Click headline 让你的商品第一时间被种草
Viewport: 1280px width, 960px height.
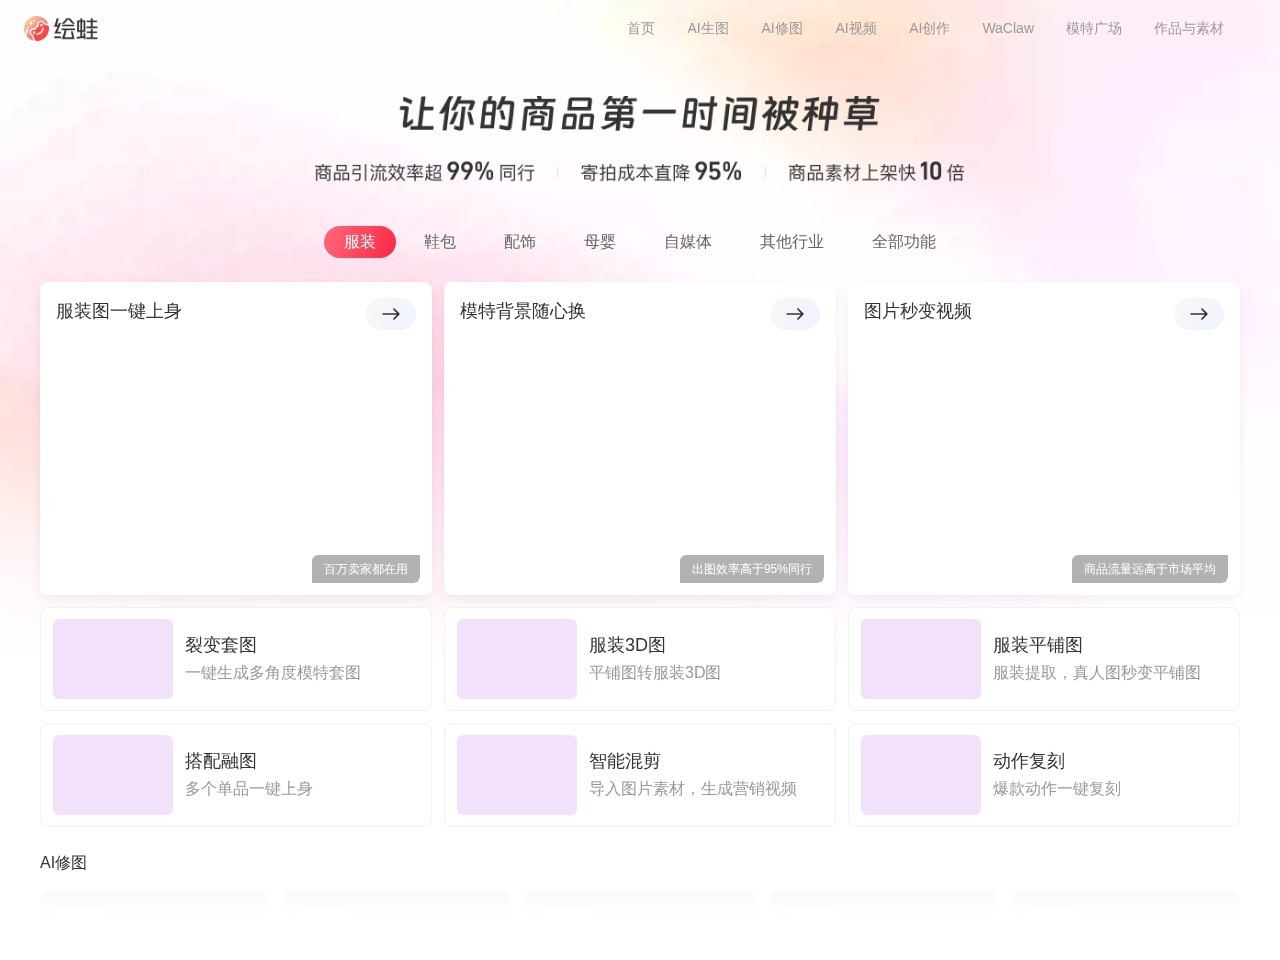[639, 114]
